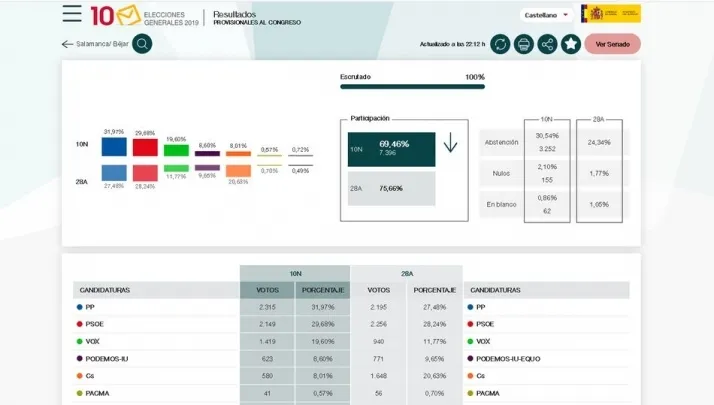
Task: Open the hamburger menu
Action: click(x=72, y=14)
